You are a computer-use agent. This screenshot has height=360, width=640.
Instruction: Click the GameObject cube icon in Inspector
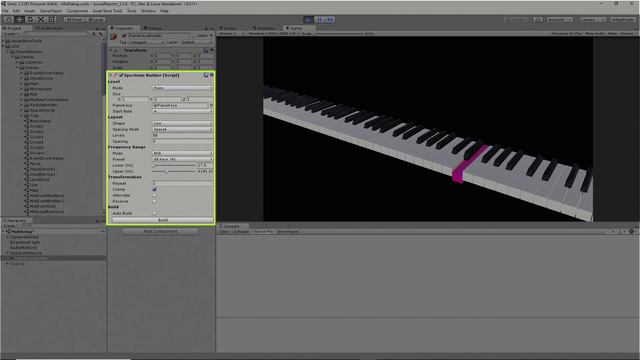coord(114,37)
